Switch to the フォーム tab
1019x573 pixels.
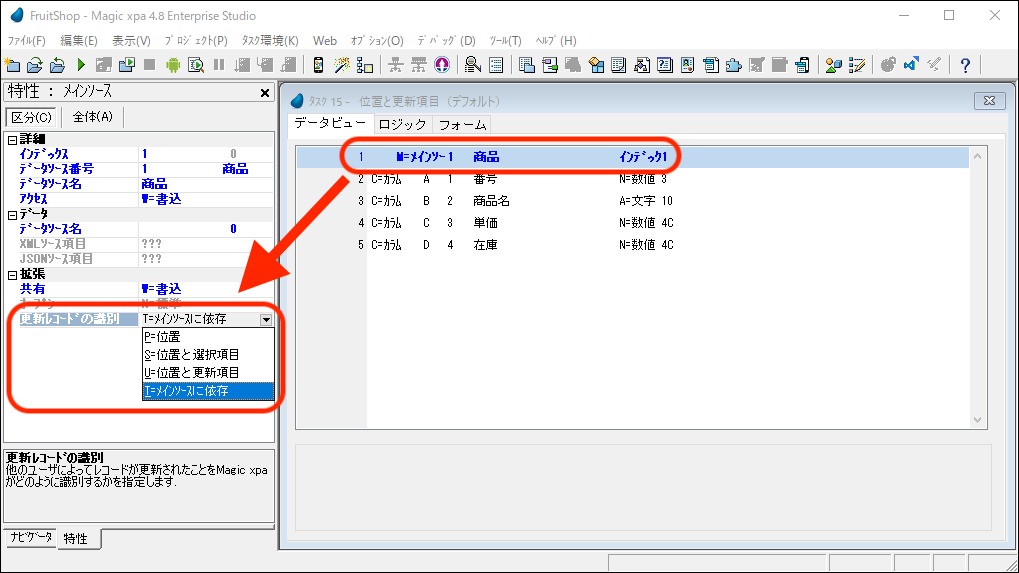[x=462, y=125]
